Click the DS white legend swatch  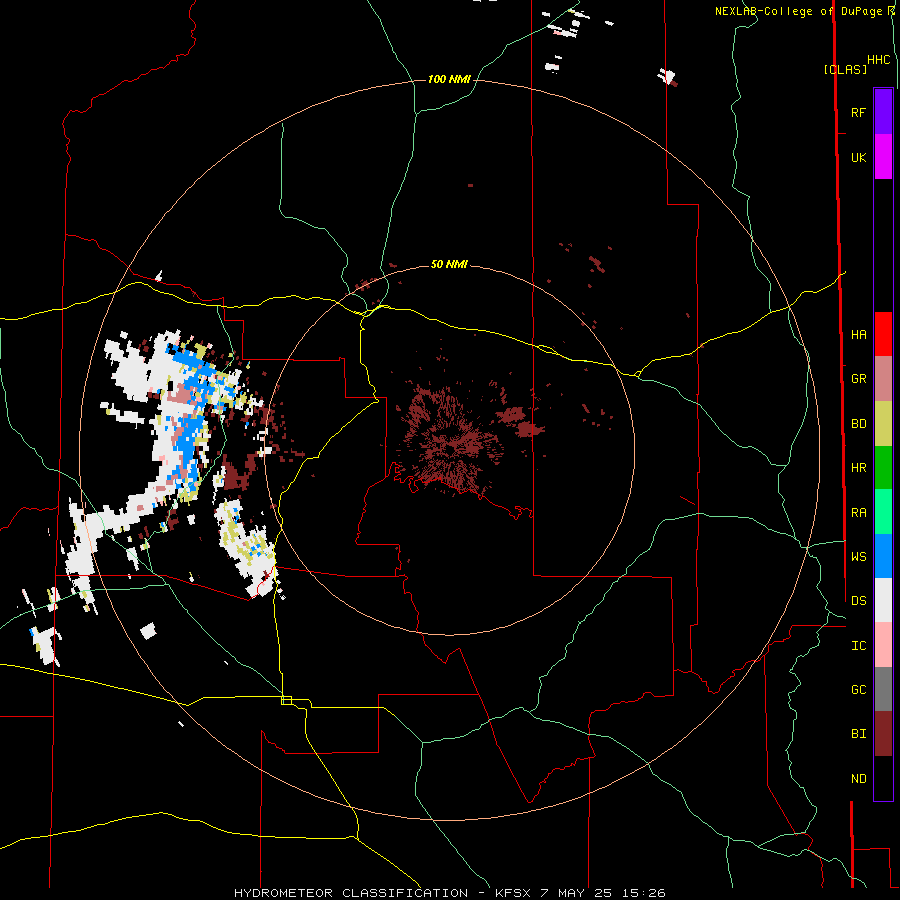pos(883,600)
